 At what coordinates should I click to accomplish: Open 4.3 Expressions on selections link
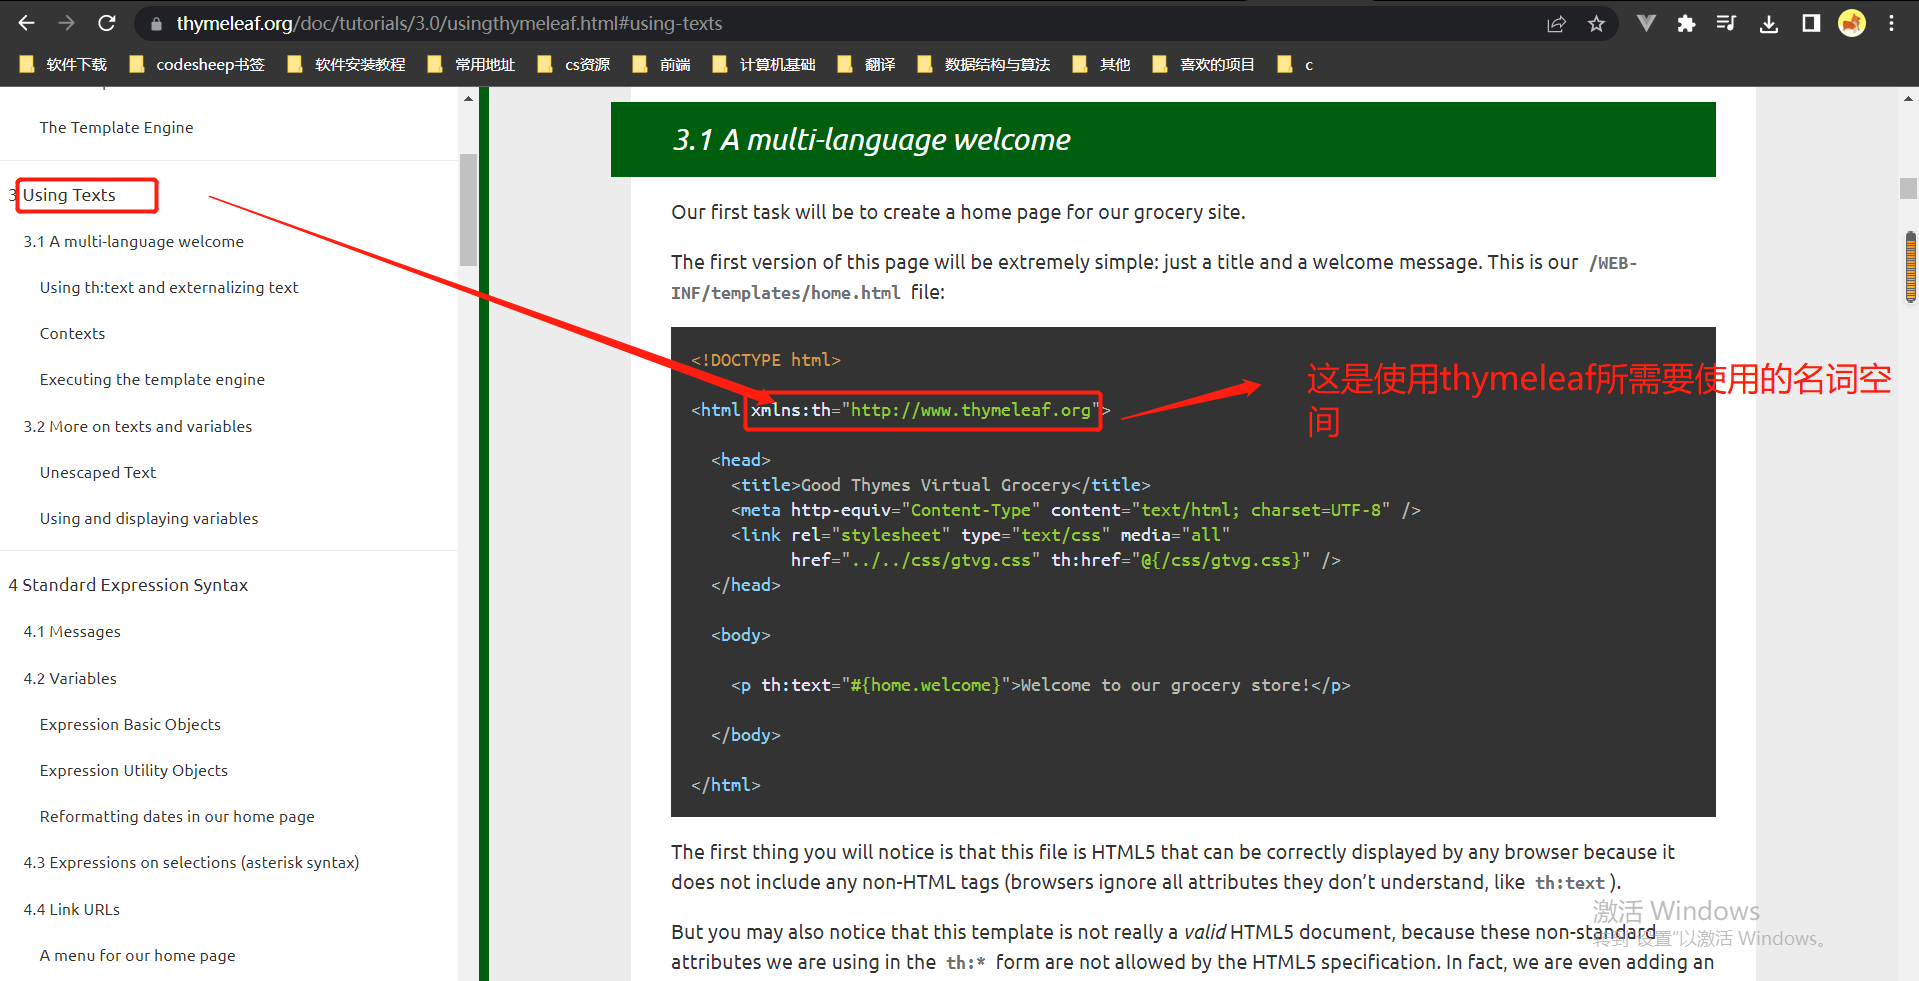[191, 862]
